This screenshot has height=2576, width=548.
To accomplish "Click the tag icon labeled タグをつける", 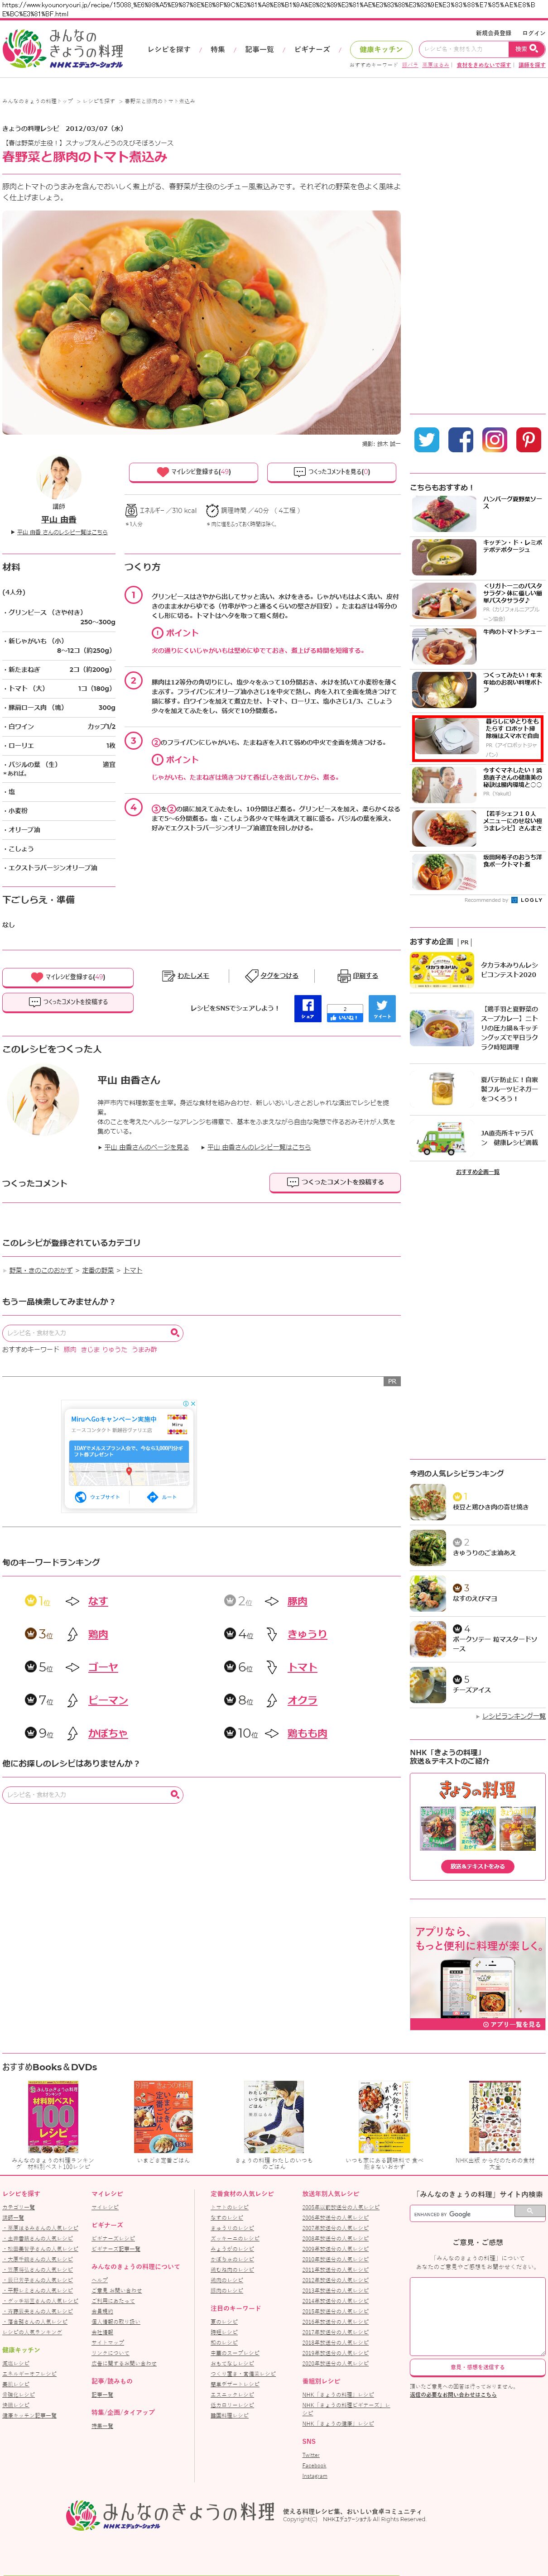I will [272, 976].
